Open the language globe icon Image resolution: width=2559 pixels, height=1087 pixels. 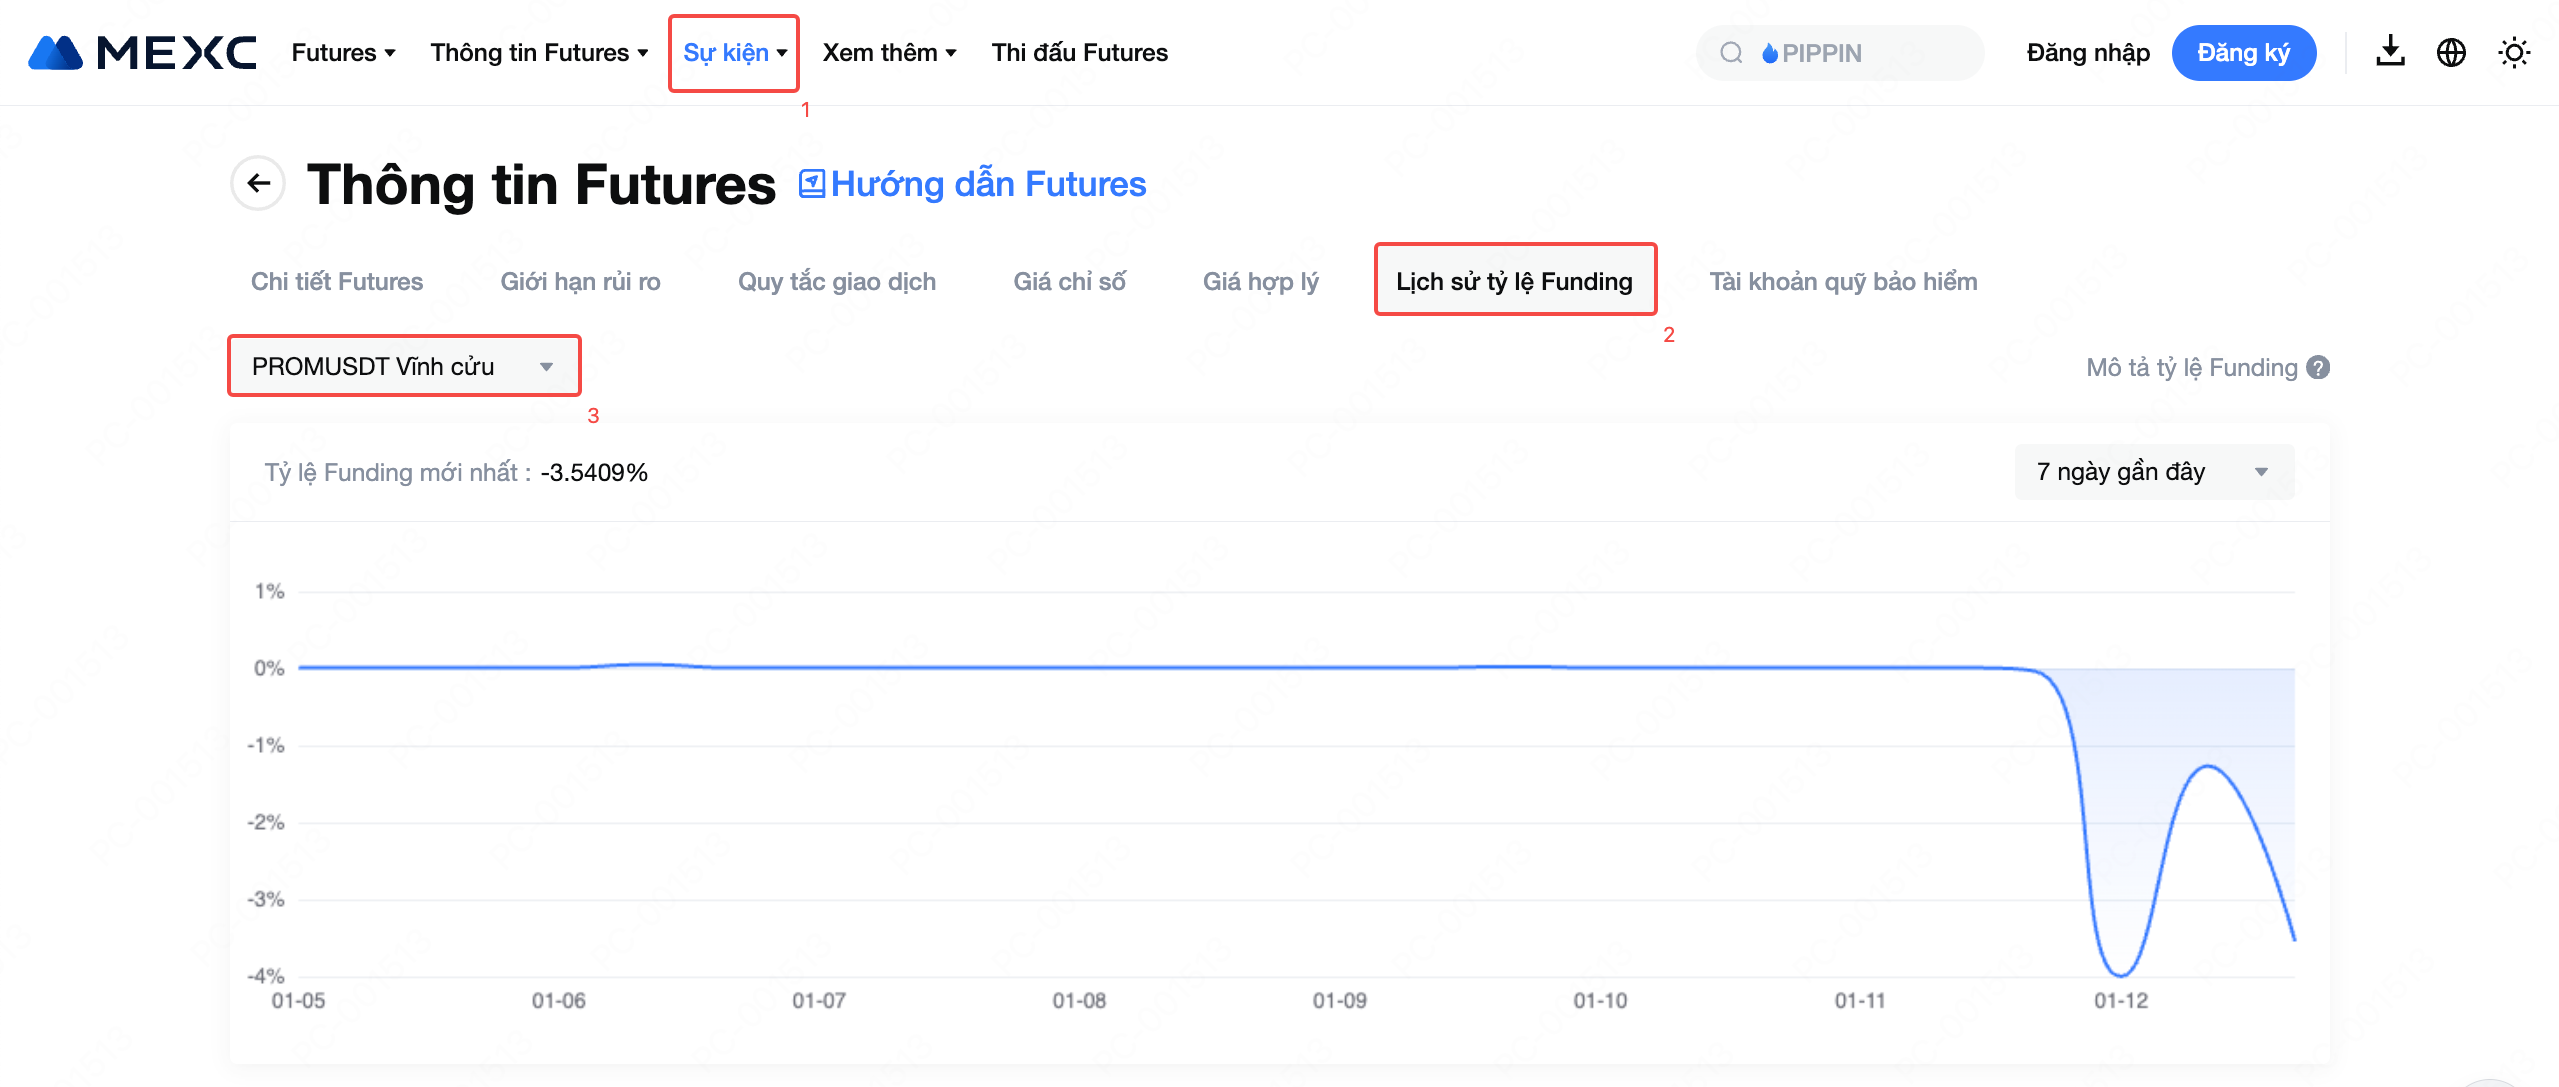pos(2451,52)
